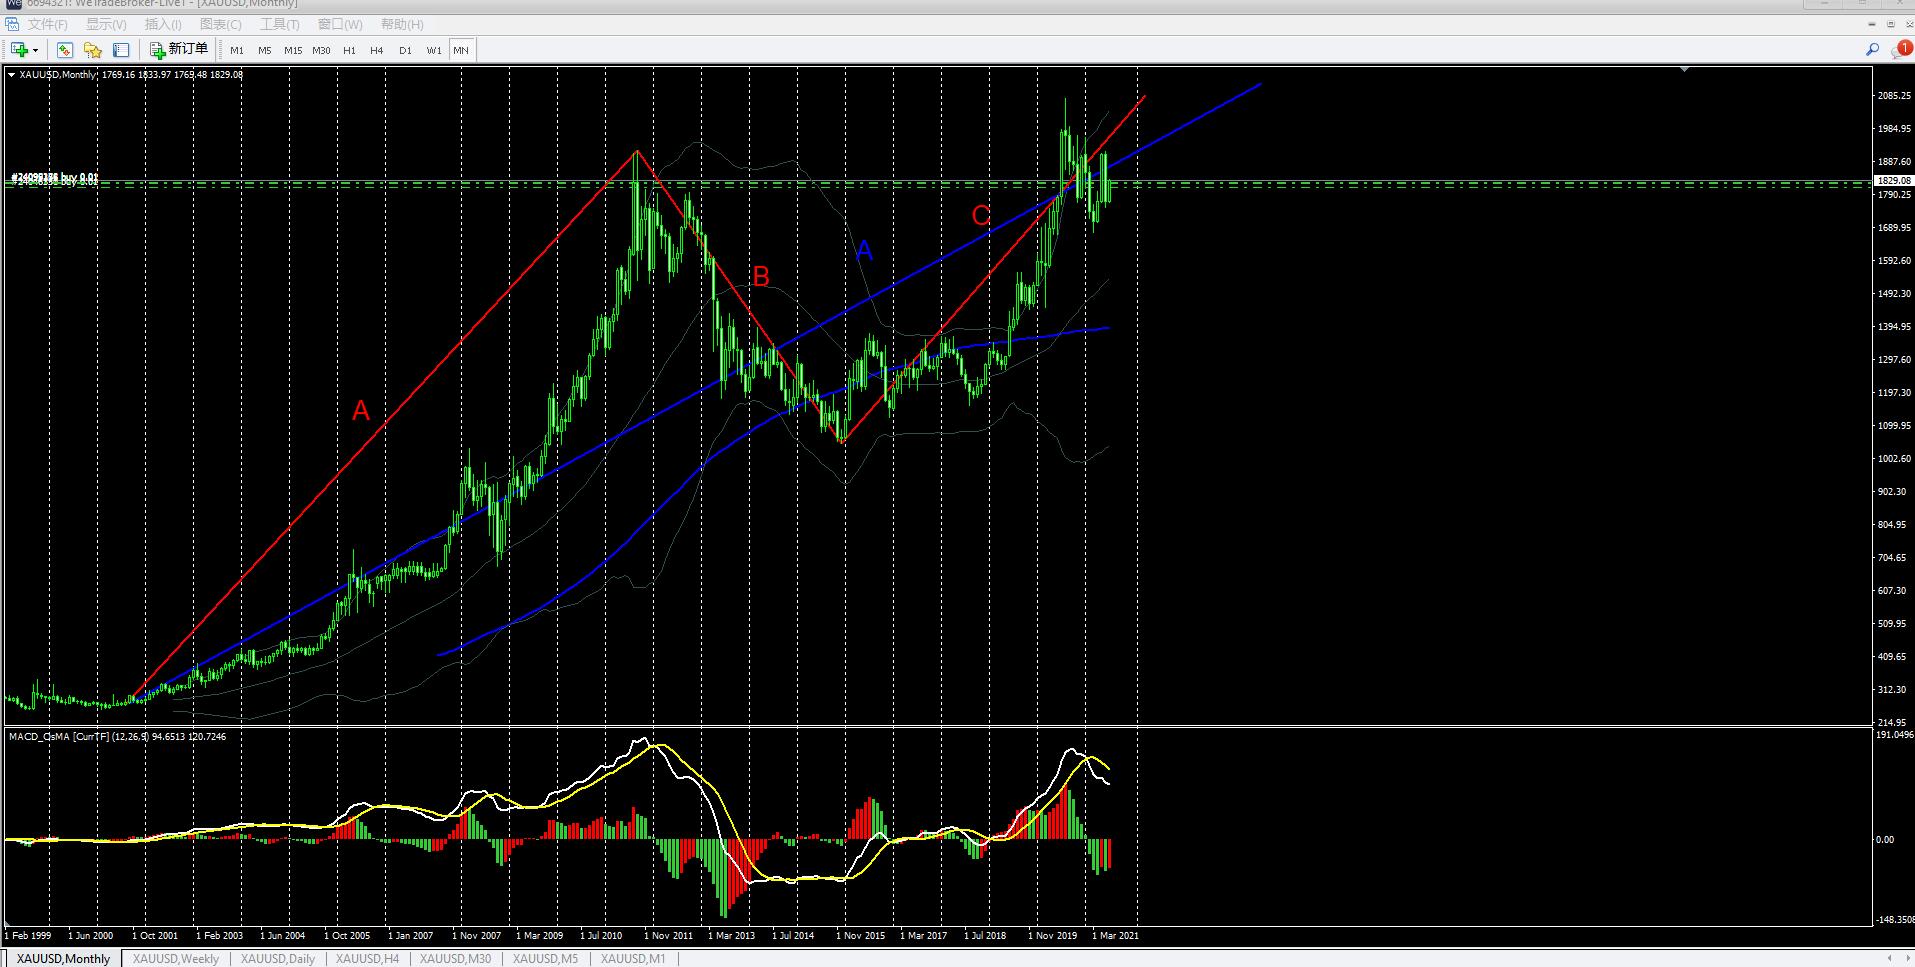
Task: Open the 文件(F) menu
Action: 48,24
